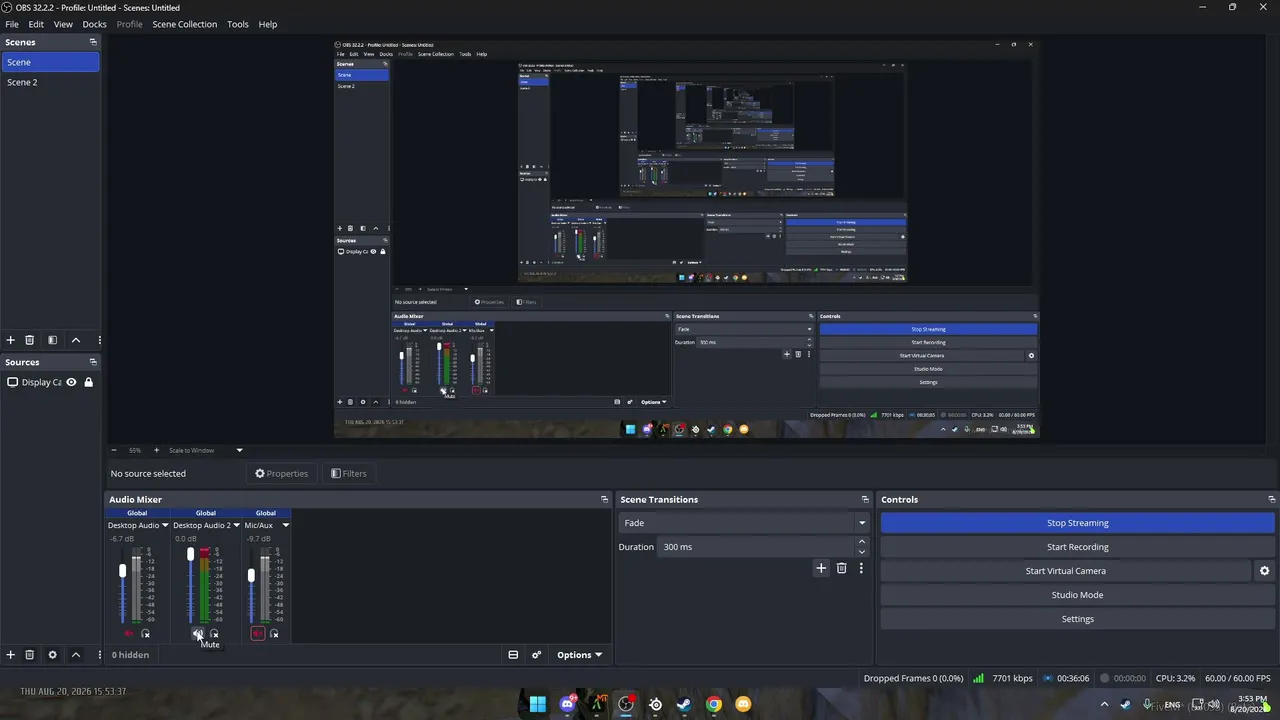
Task: Mute the Desktop Audio 2 channel
Action: point(197,634)
